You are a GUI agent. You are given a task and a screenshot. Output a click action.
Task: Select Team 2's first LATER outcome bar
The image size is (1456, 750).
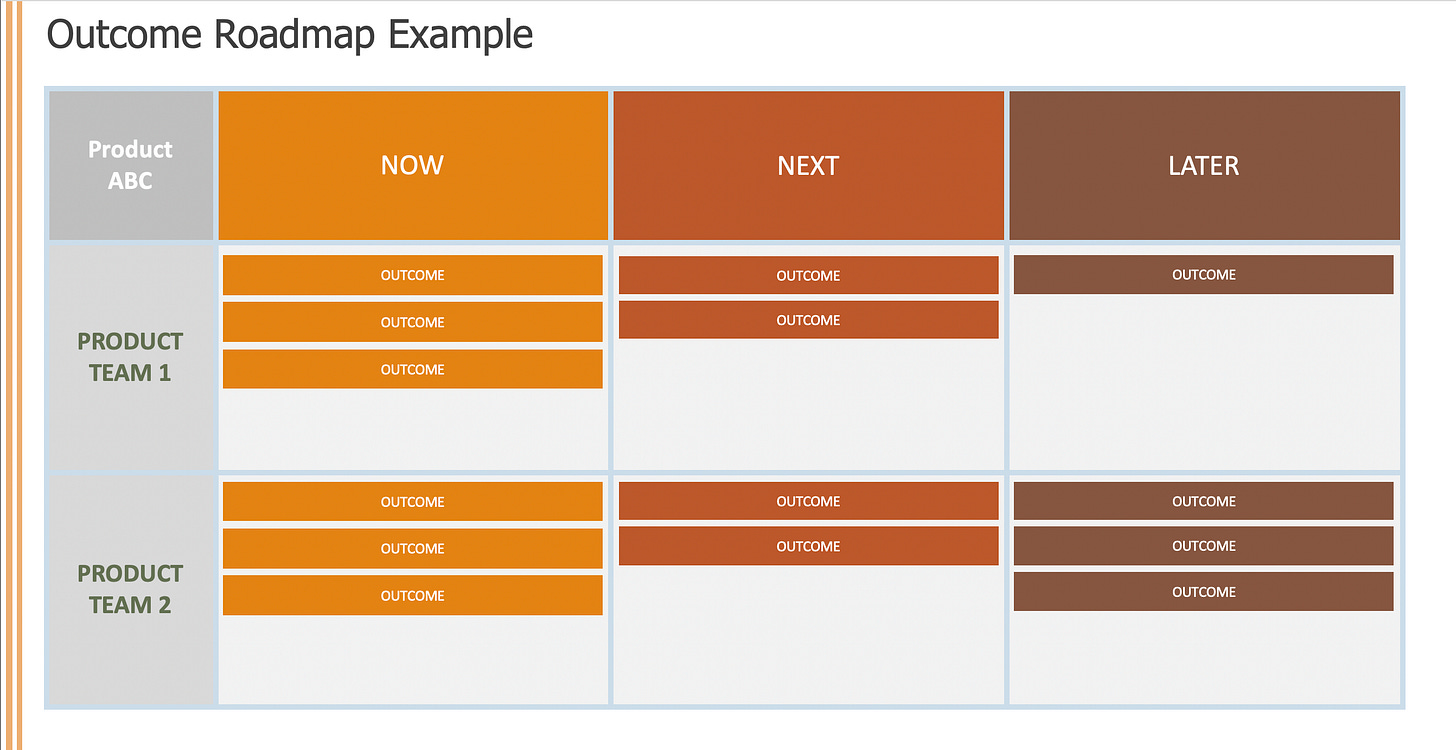click(1204, 501)
